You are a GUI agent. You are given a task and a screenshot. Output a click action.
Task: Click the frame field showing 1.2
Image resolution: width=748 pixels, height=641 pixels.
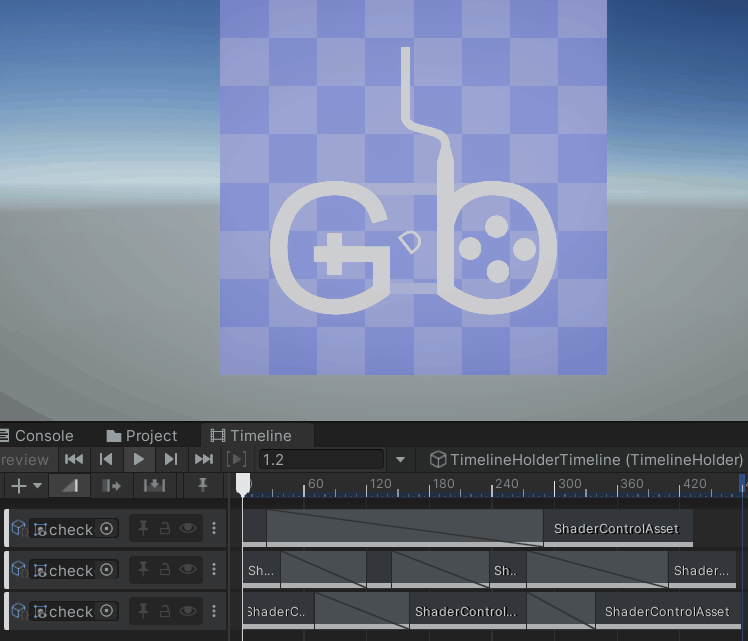point(322,460)
